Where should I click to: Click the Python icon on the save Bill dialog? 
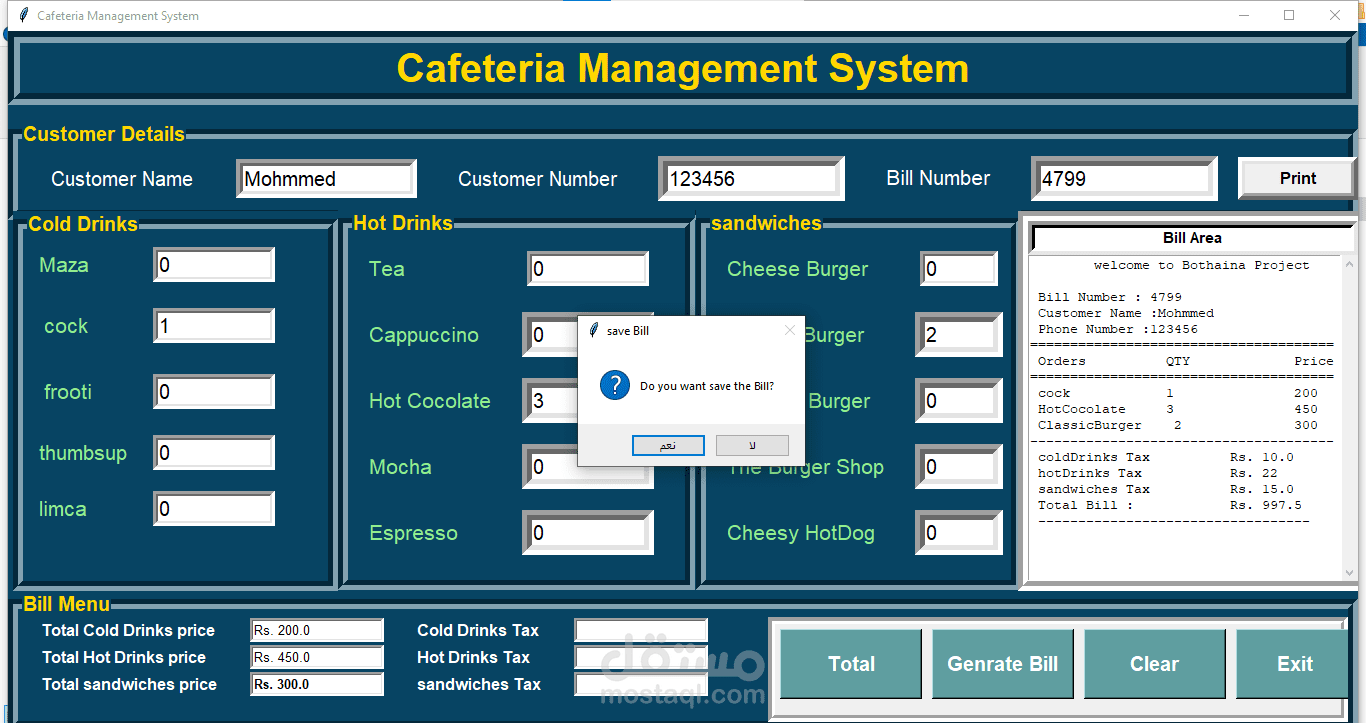click(x=596, y=330)
